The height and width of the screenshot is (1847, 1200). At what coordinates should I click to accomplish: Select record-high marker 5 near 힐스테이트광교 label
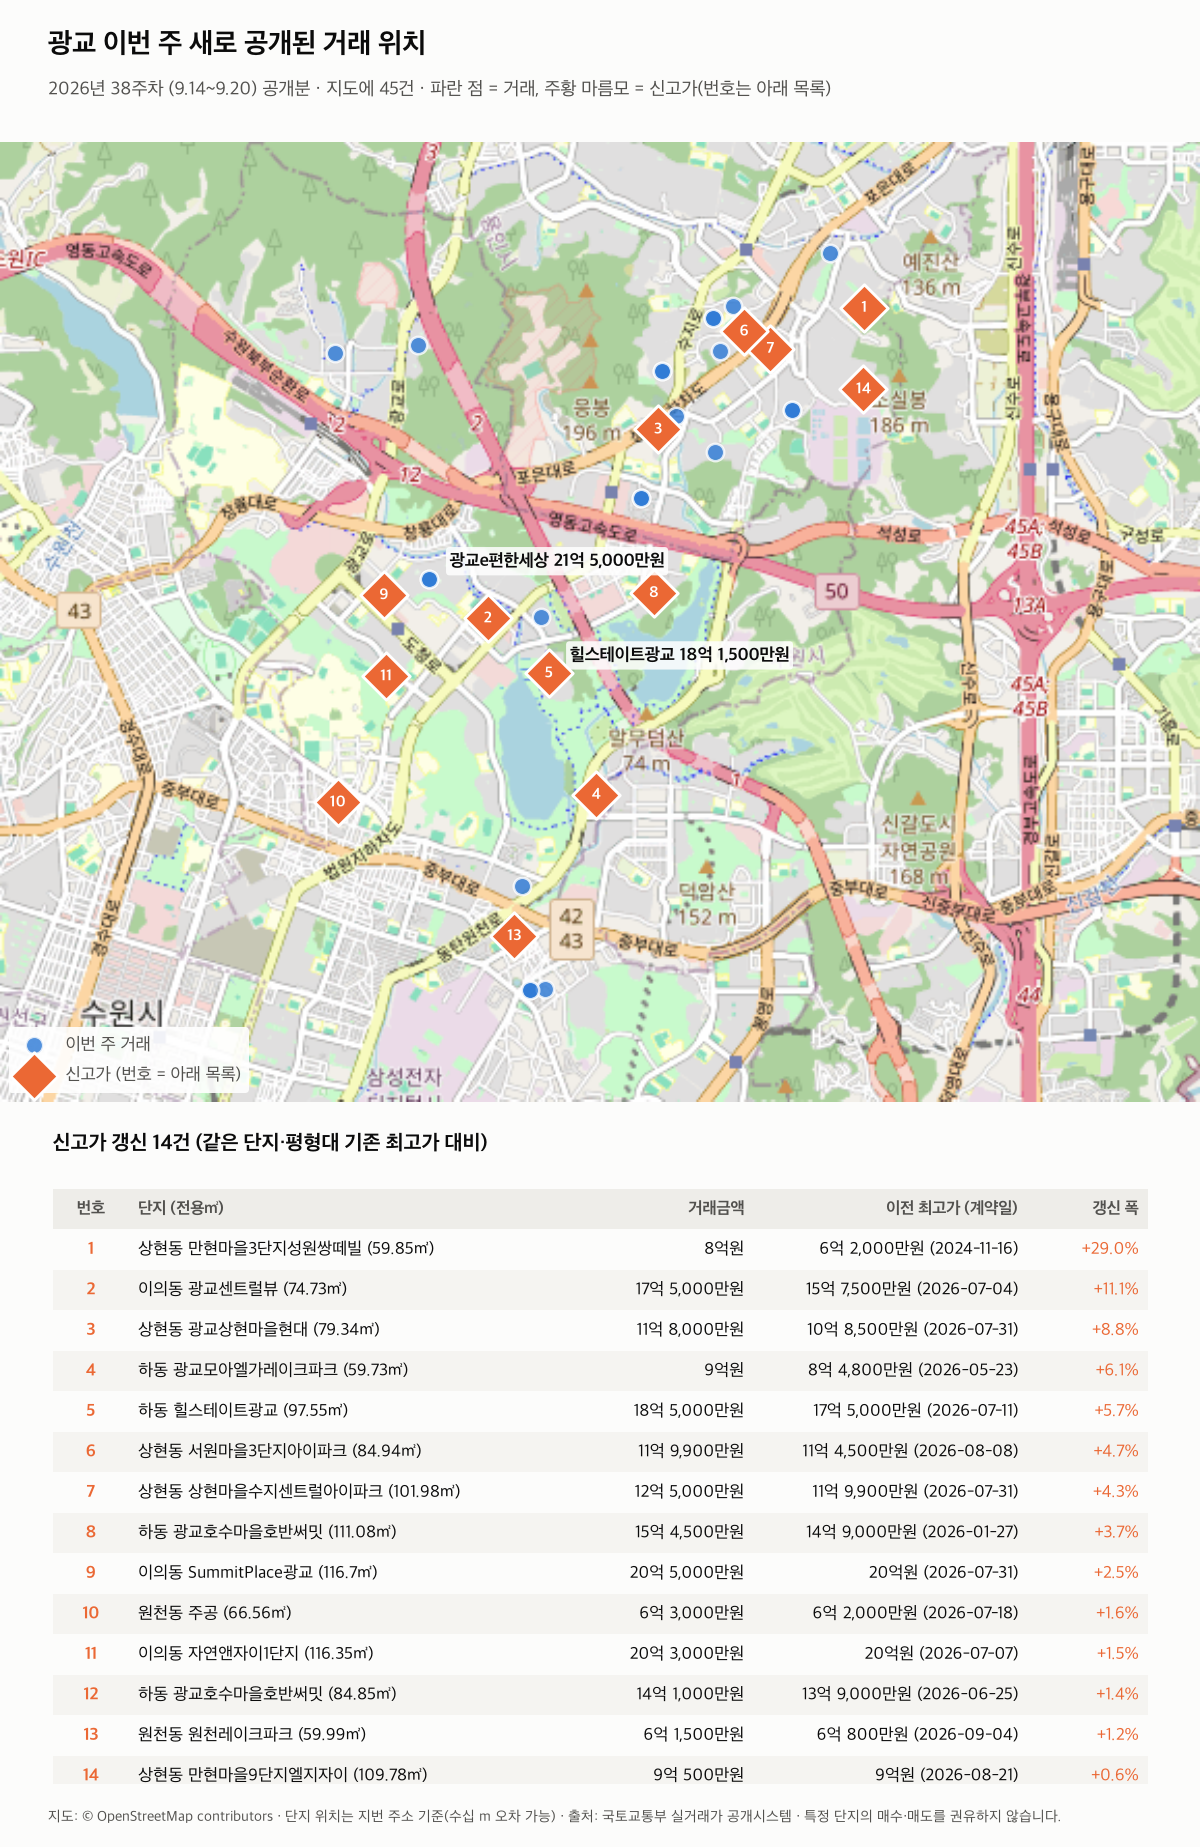(548, 672)
